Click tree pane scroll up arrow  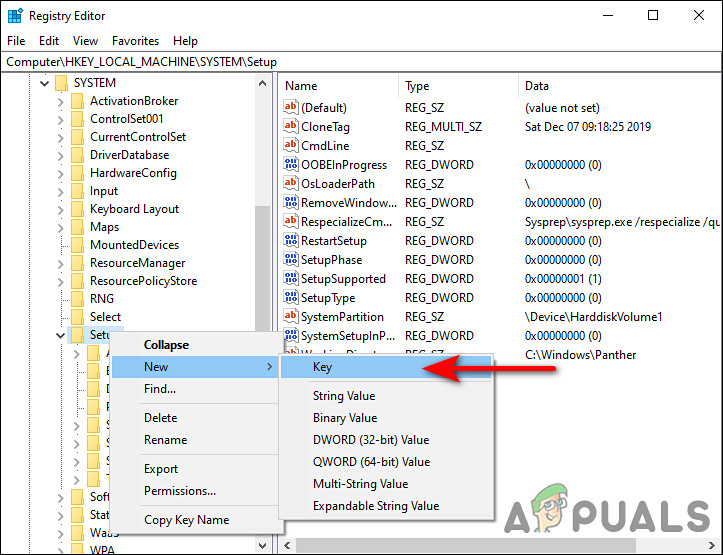click(x=262, y=83)
